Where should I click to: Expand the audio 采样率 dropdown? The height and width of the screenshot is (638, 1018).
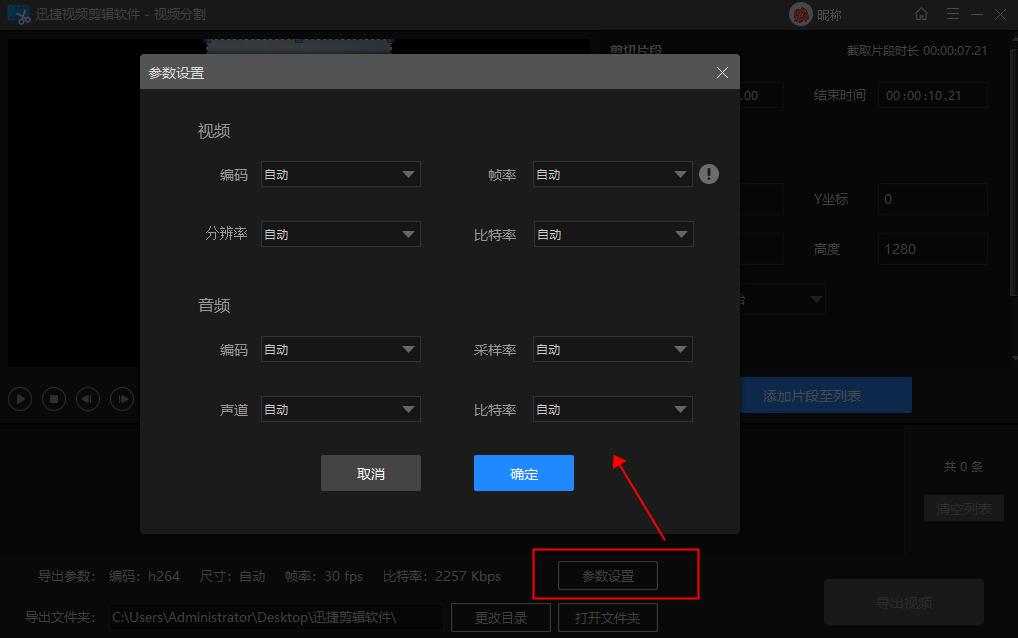(x=612, y=348)
